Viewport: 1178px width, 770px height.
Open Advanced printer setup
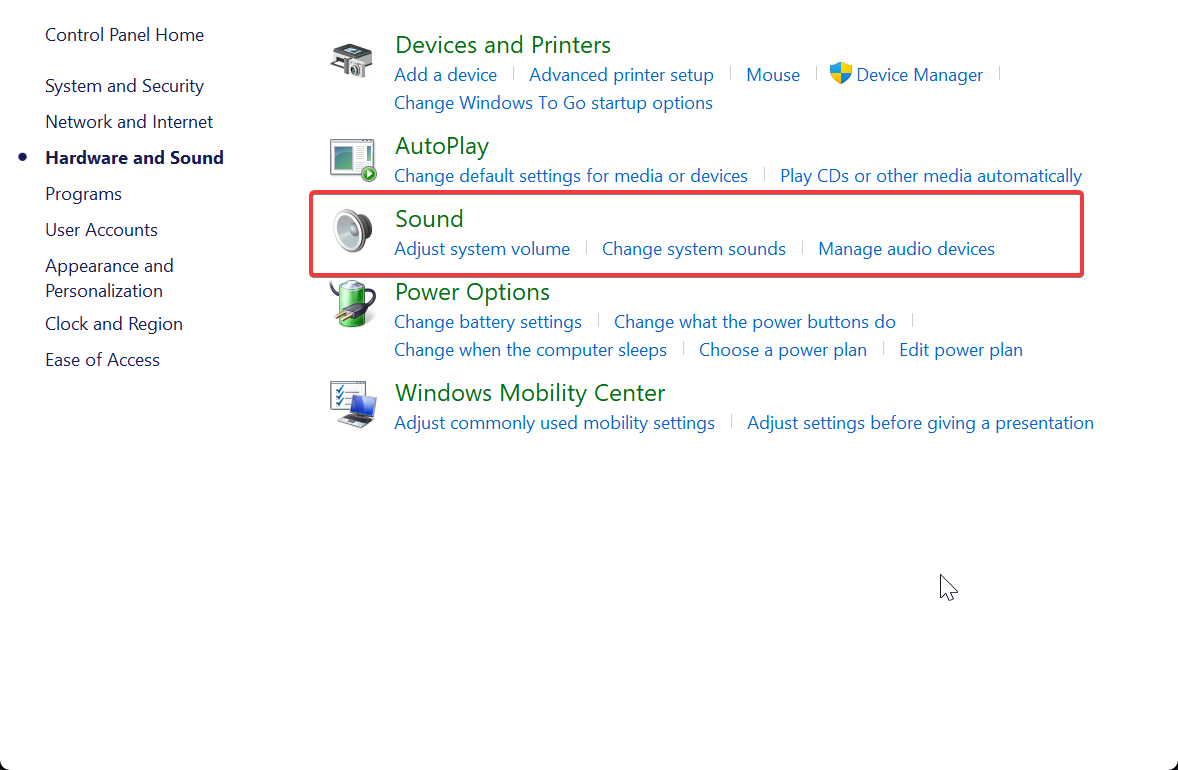coord(621,75)
